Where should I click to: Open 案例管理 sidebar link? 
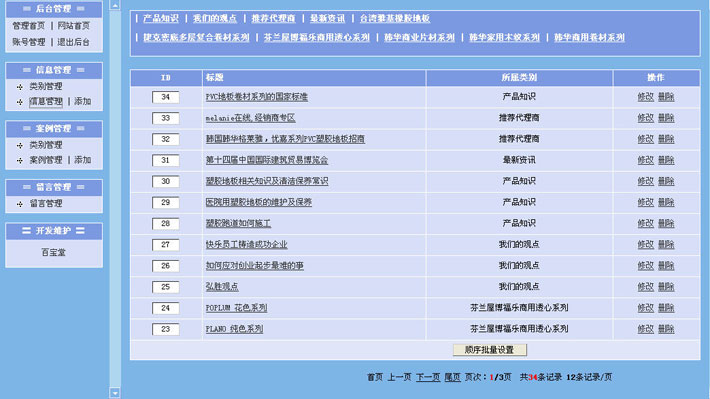46,160
